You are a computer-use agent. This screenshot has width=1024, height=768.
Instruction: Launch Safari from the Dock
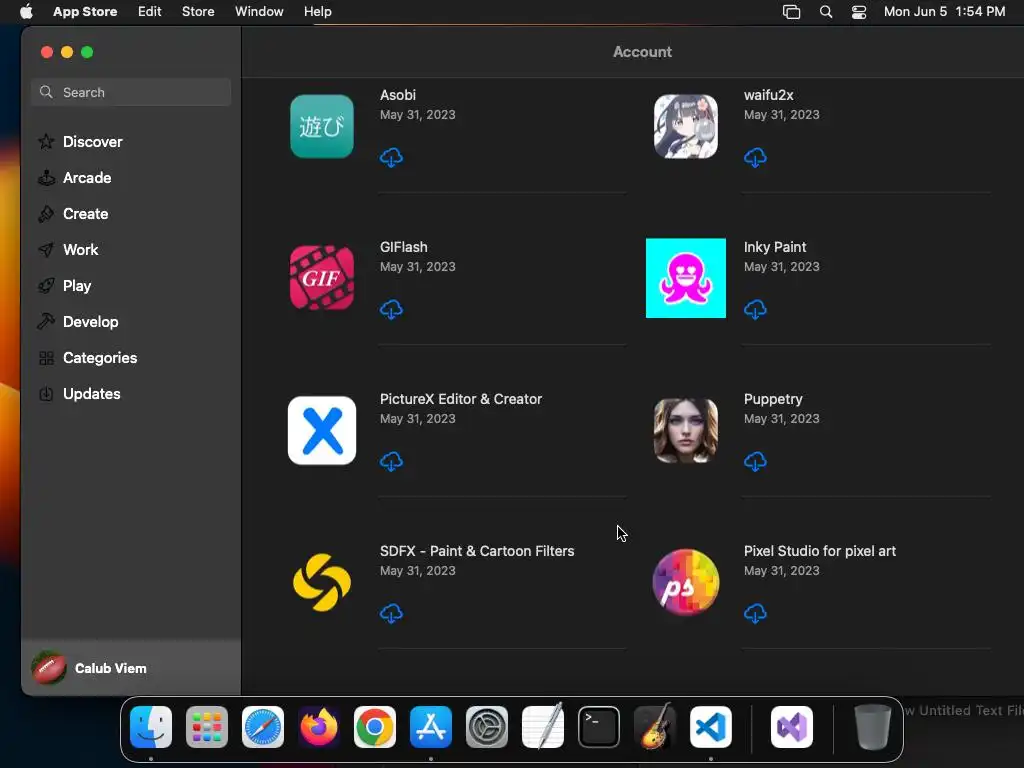pos(263,727)
